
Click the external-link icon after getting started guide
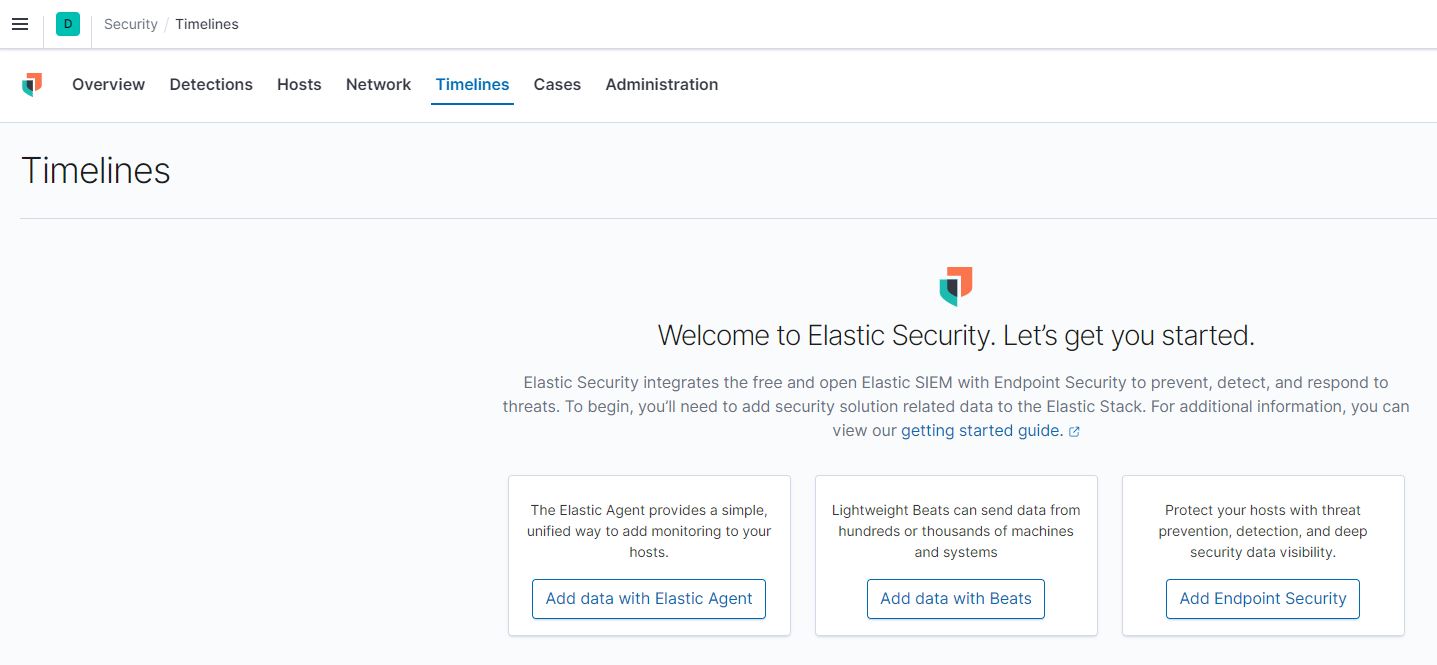pos(1075,431)
